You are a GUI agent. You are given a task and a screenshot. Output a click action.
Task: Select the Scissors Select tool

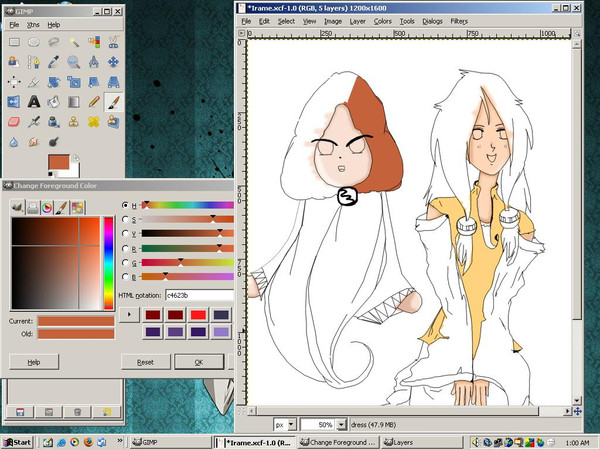[x=114, y=42]
